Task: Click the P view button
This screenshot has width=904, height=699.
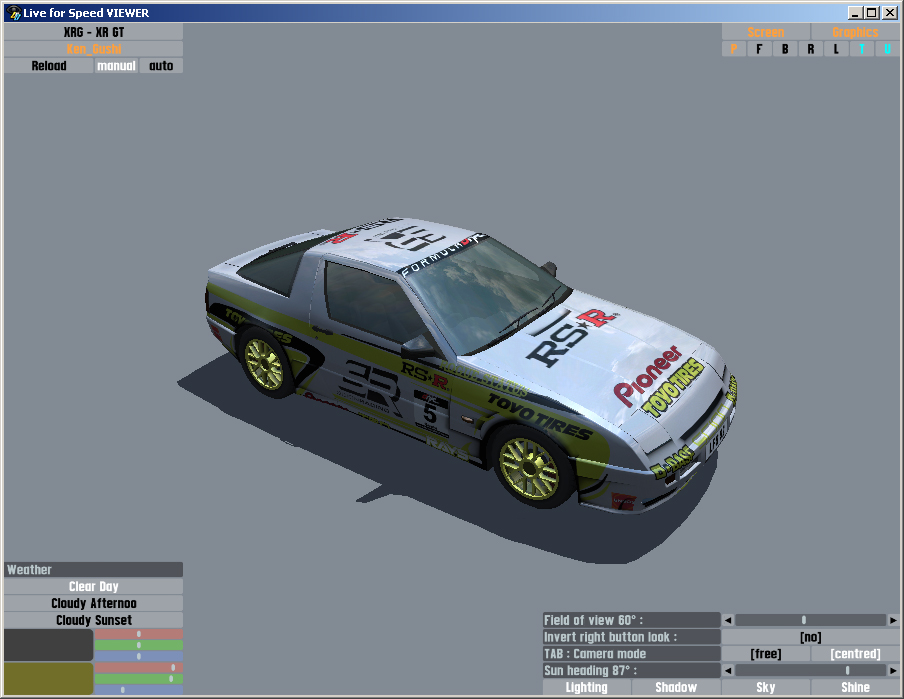Action: 734,49
